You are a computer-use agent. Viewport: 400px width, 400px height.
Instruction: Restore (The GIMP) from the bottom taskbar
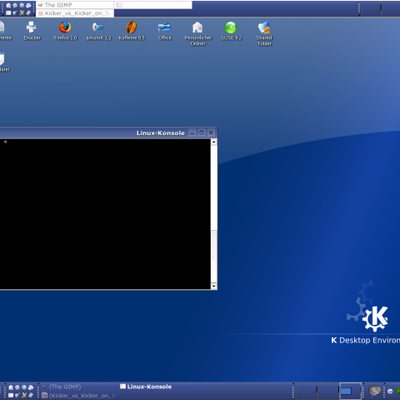pos(79,387)
